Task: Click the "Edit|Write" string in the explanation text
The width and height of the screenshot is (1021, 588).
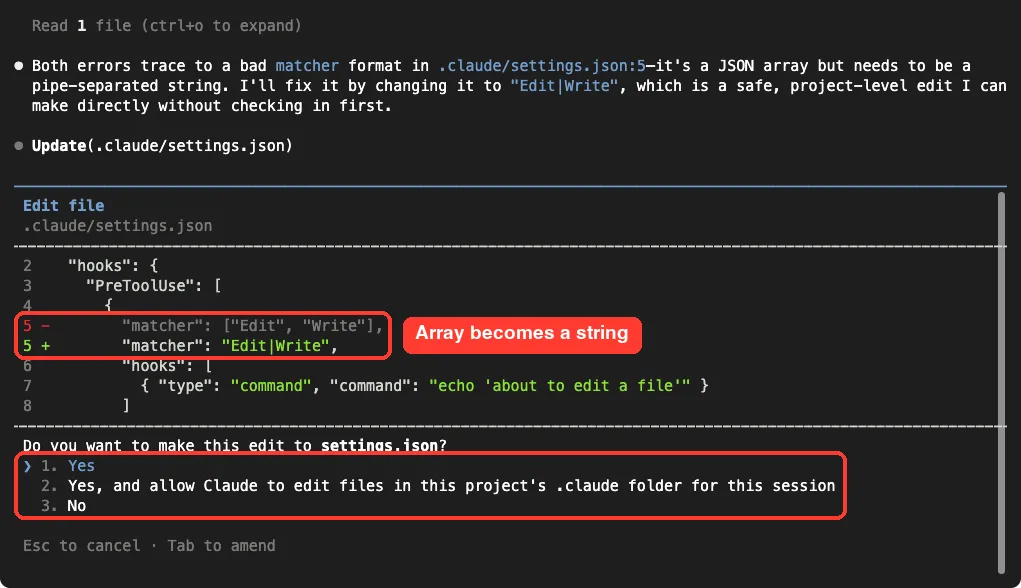Action: pyautogui.click(x=564, y=86)
